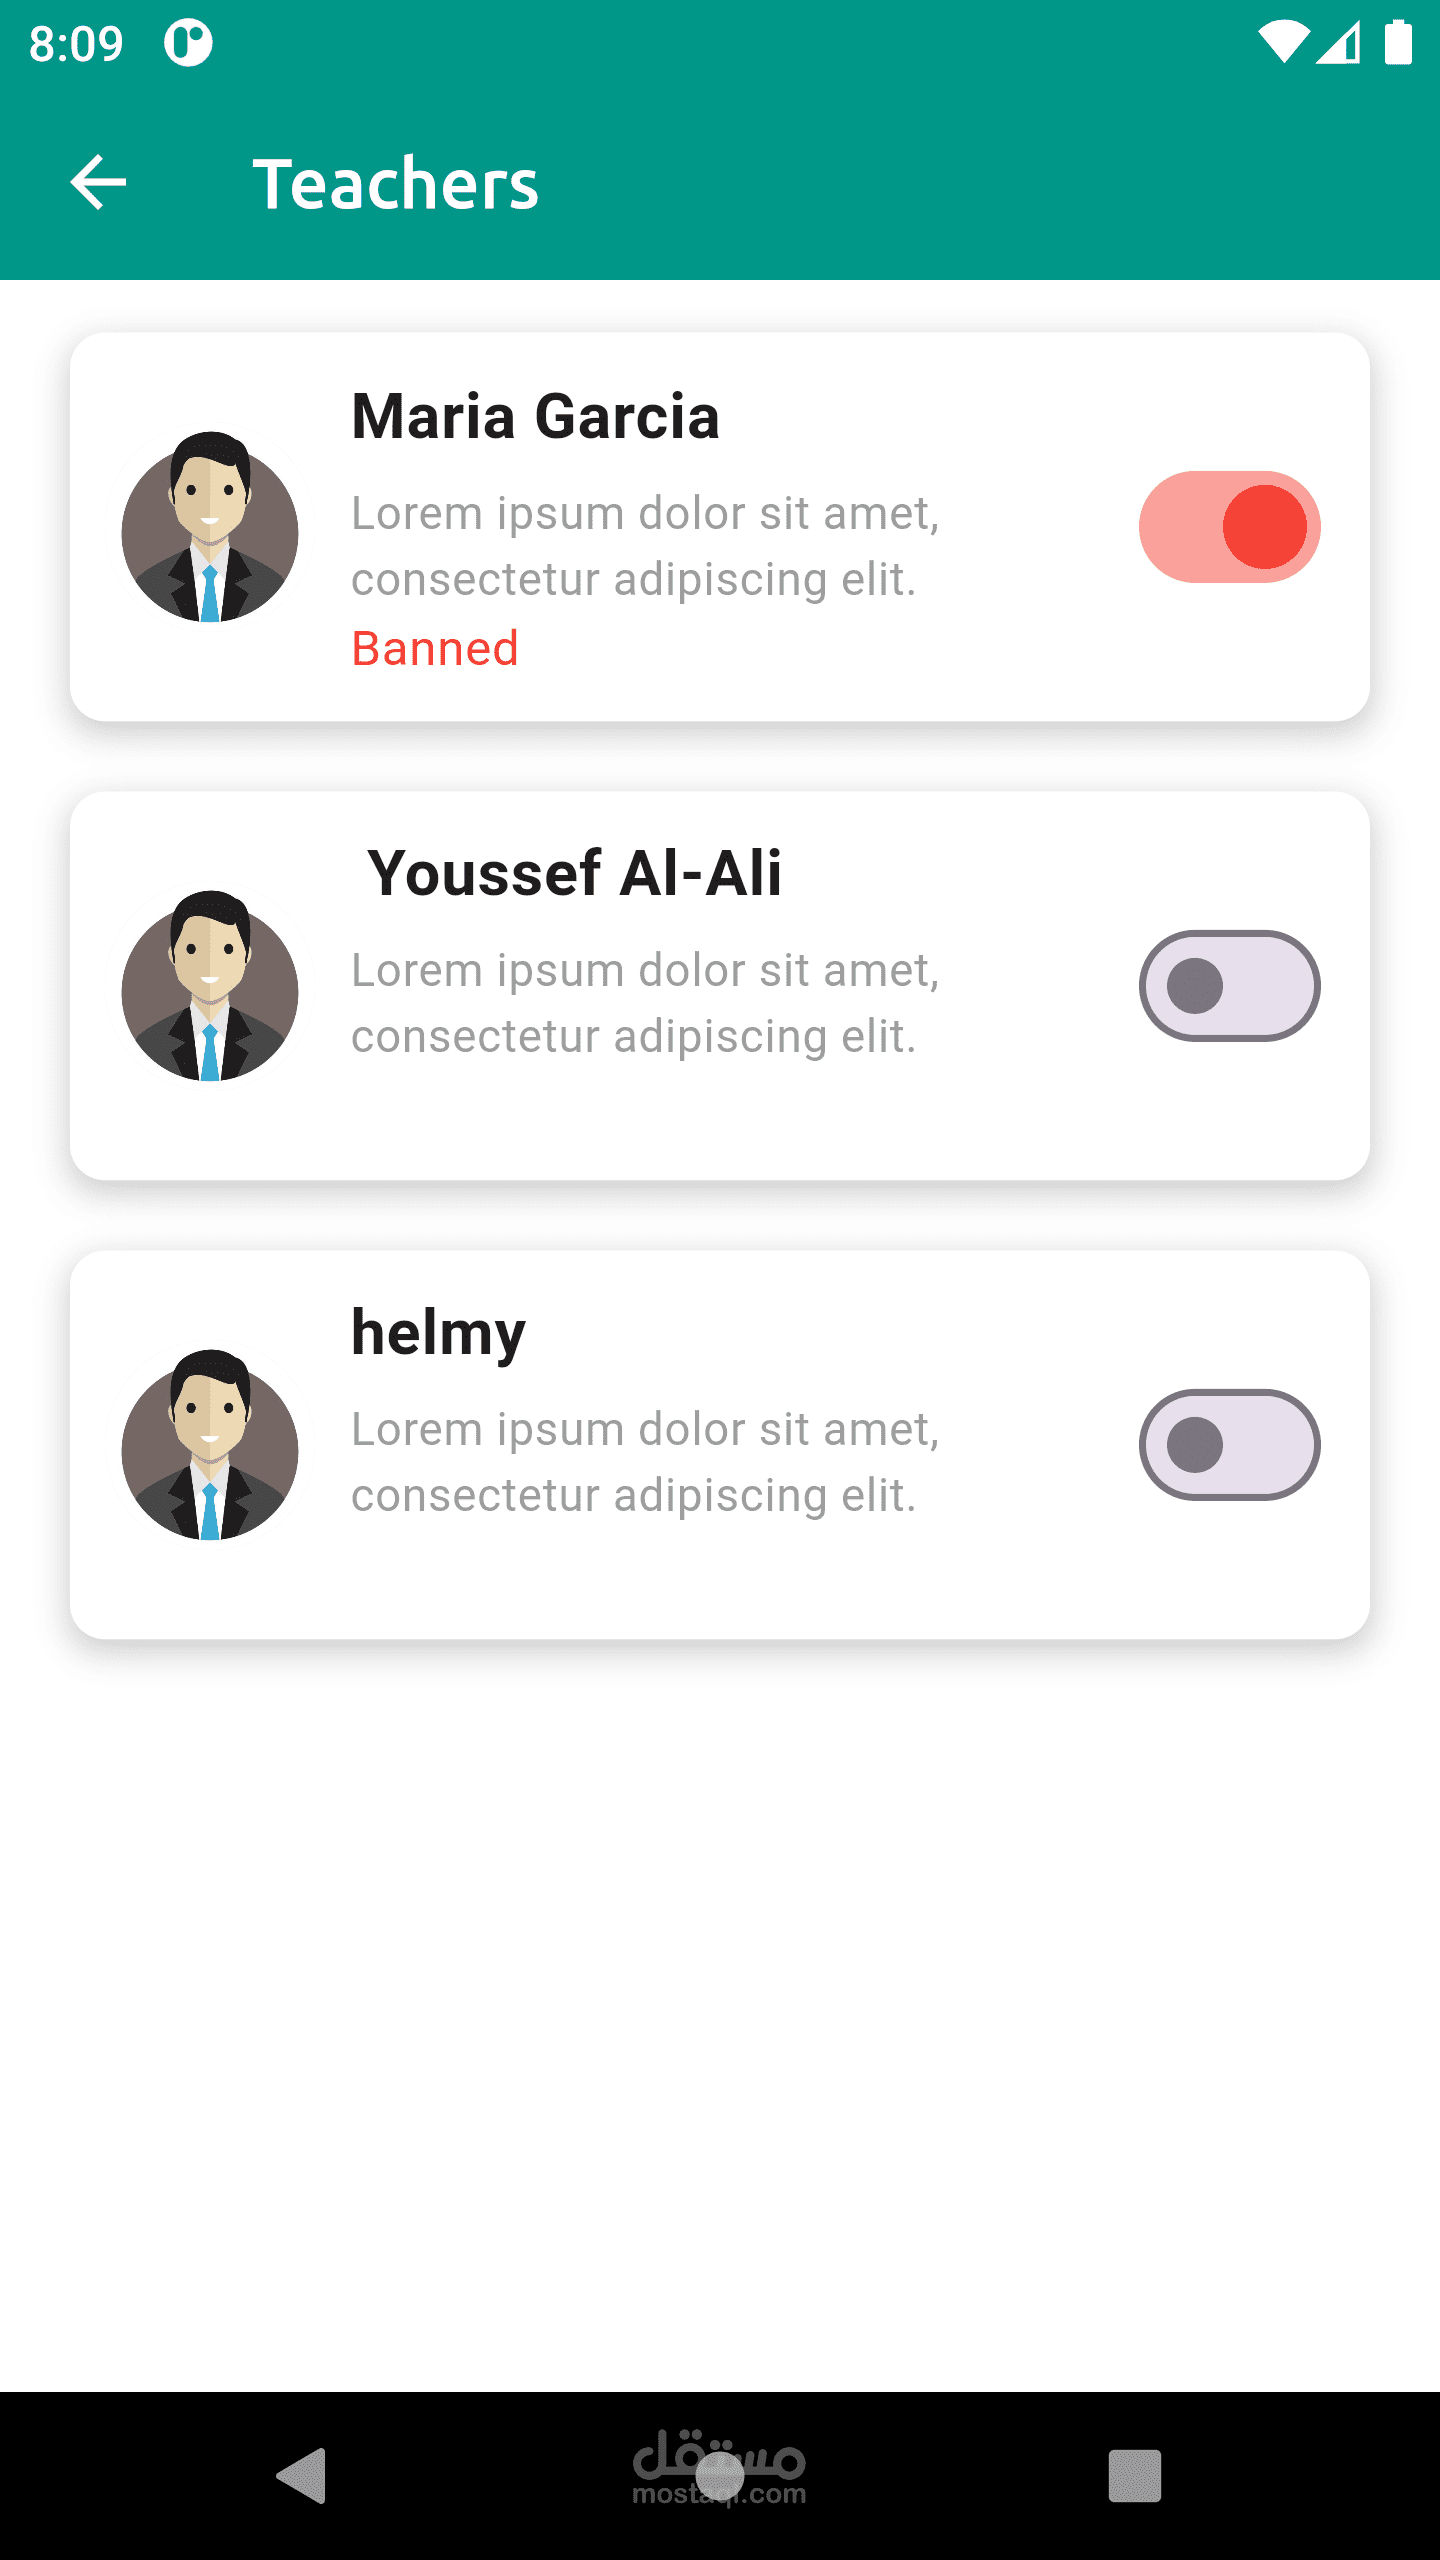Screen dimensions: 1440x2560
Task: Open the helmy teacher name
Action: [438, 1333]
